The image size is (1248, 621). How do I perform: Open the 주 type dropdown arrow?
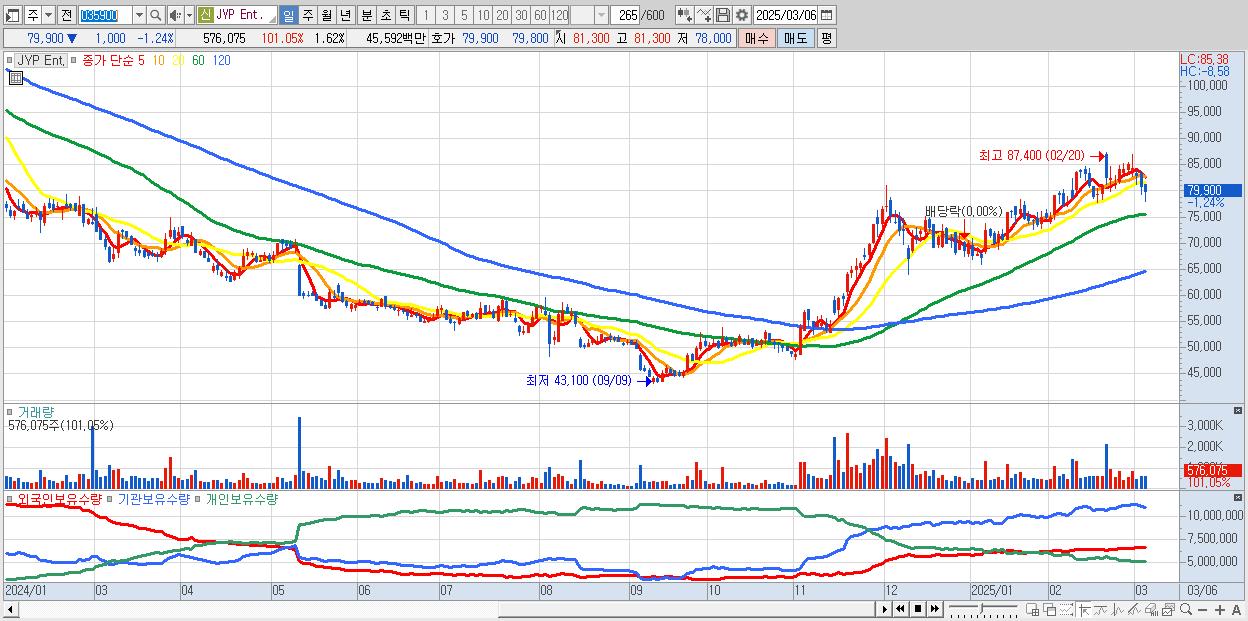click(48, 15)
